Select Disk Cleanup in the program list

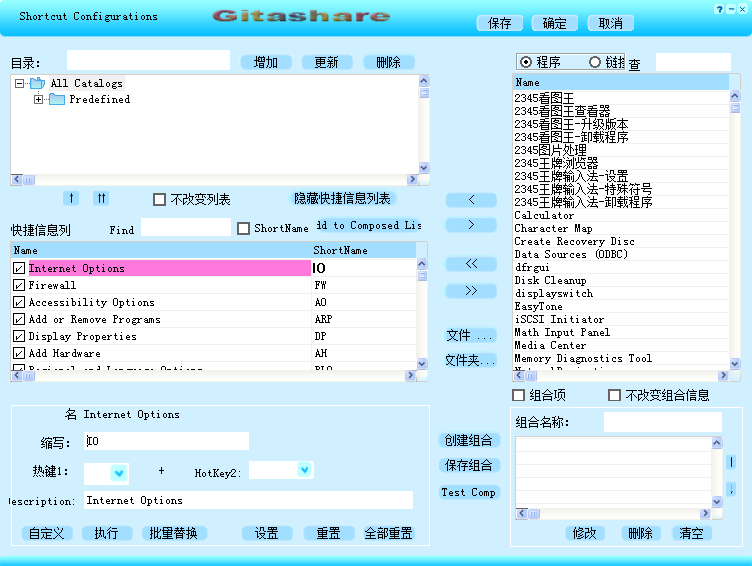click(621, 280)
